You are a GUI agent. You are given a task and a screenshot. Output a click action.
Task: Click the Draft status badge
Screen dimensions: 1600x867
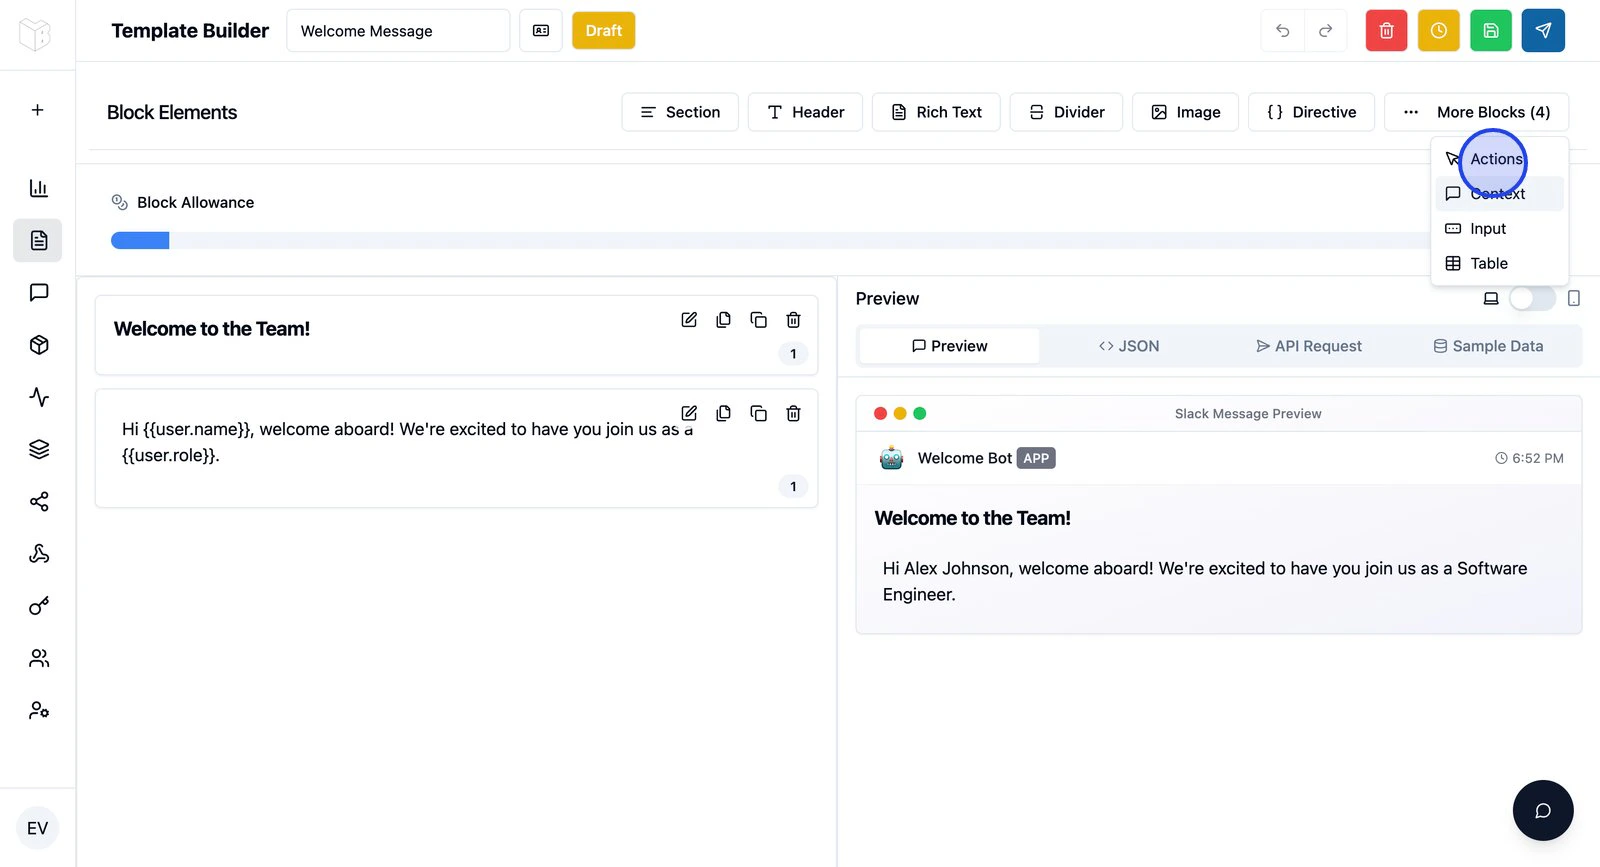[x=604, y=31]
